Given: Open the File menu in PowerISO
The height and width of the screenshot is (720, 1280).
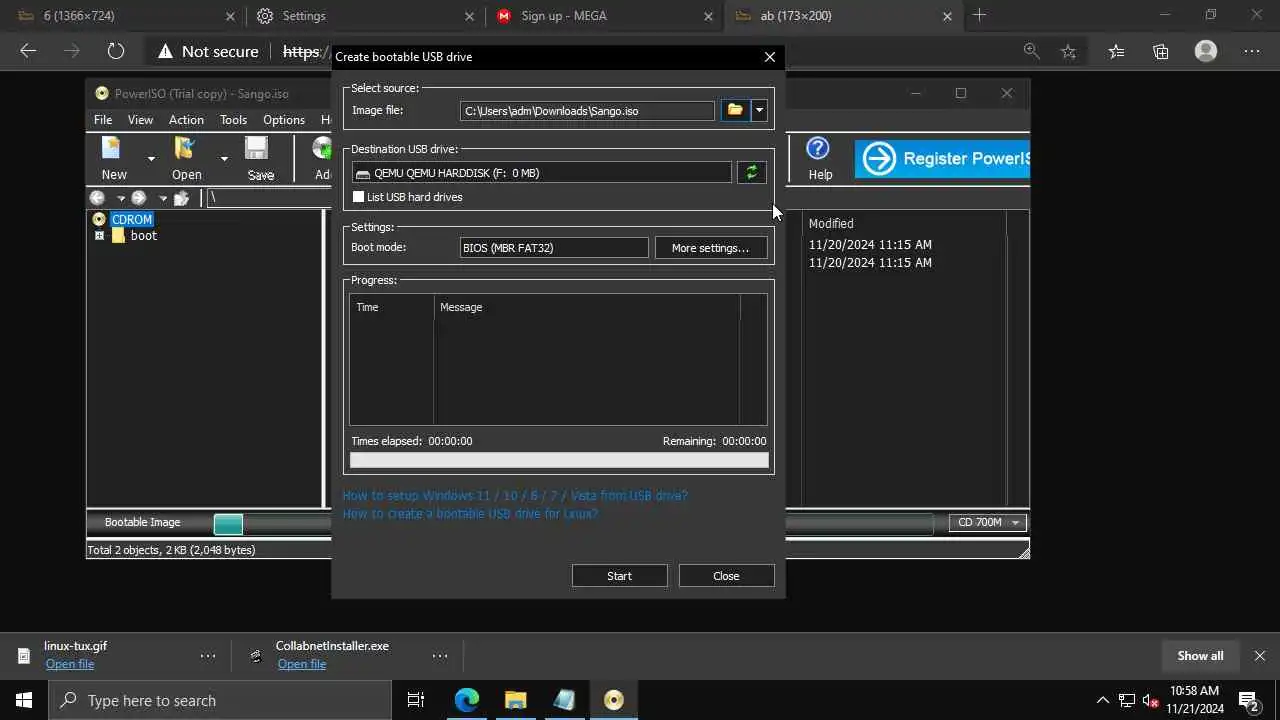Looking at the screenshot, I should tap(103, 119).
